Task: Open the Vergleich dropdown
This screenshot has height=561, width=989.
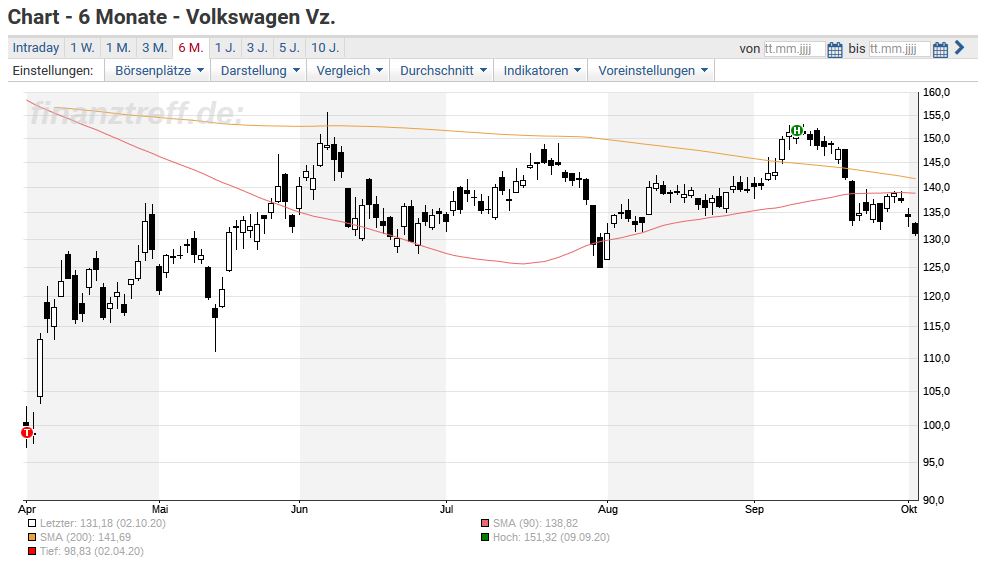Action: point(349,71)
